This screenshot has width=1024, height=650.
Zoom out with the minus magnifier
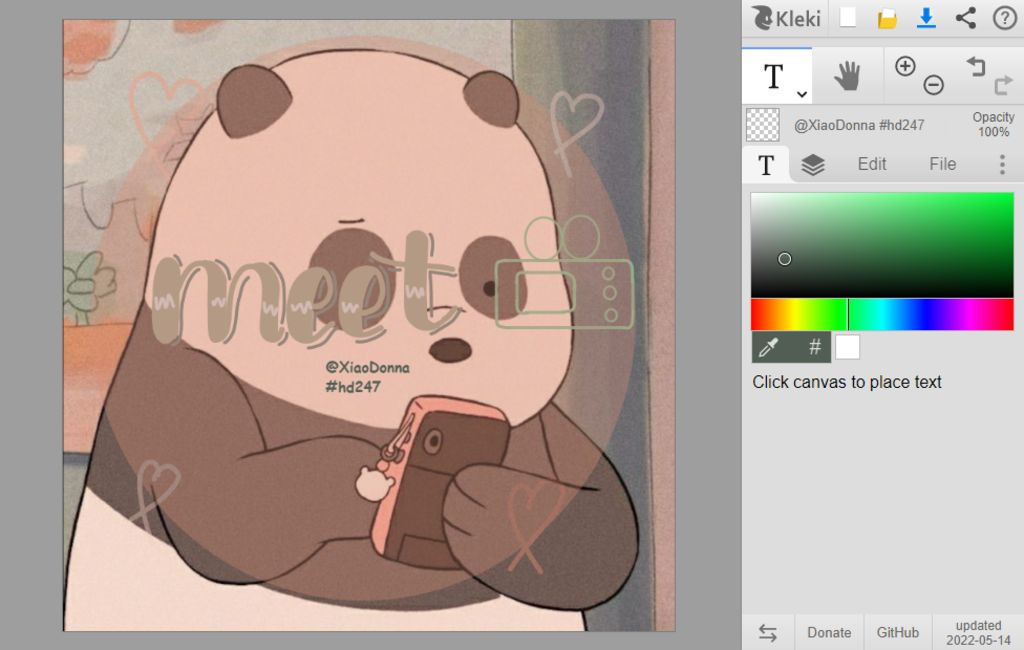tap(933, 84)
